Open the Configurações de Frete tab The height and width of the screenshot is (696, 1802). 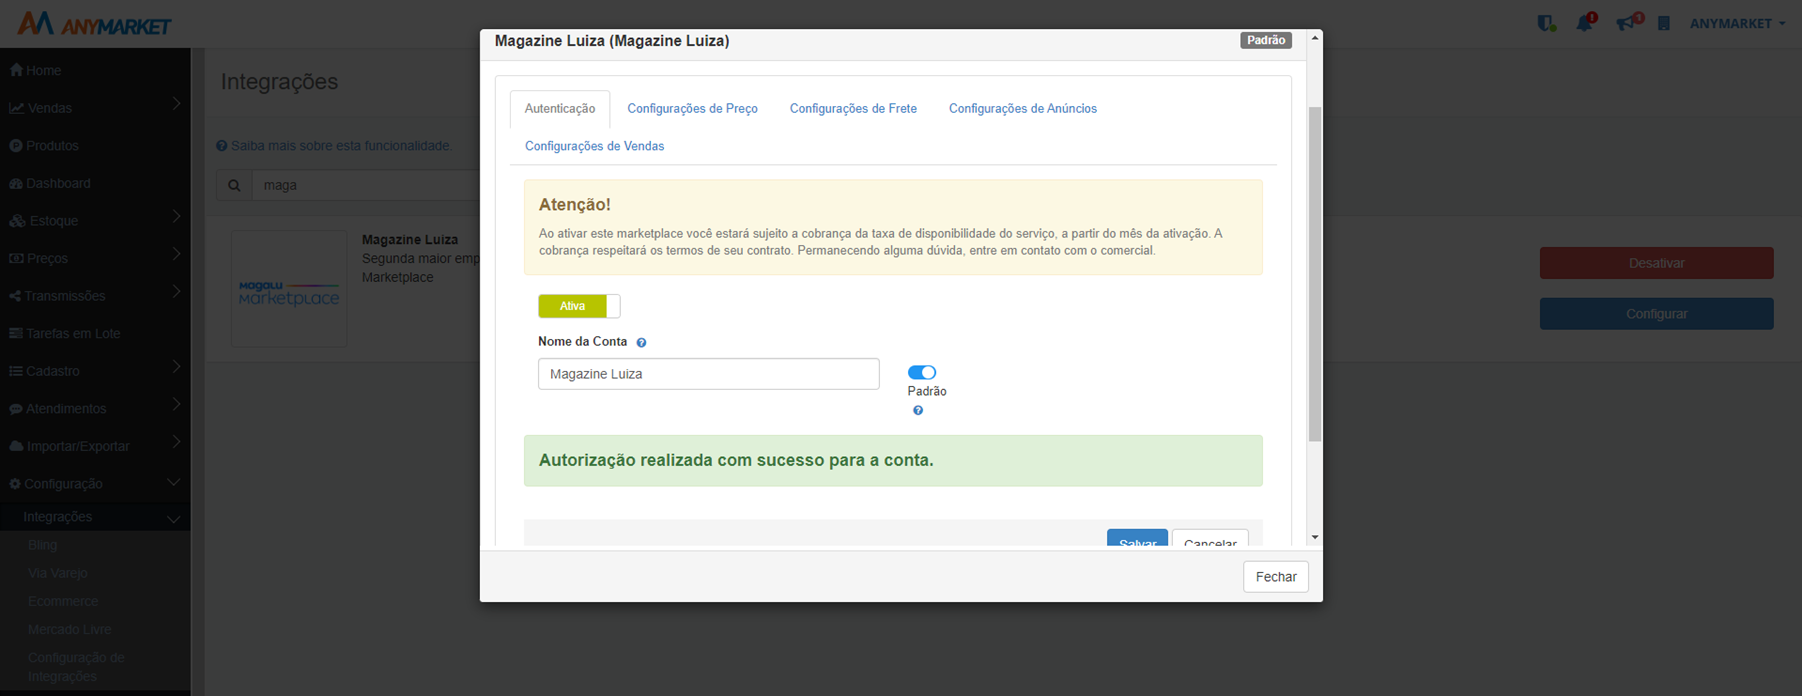(x=853, y=109)
